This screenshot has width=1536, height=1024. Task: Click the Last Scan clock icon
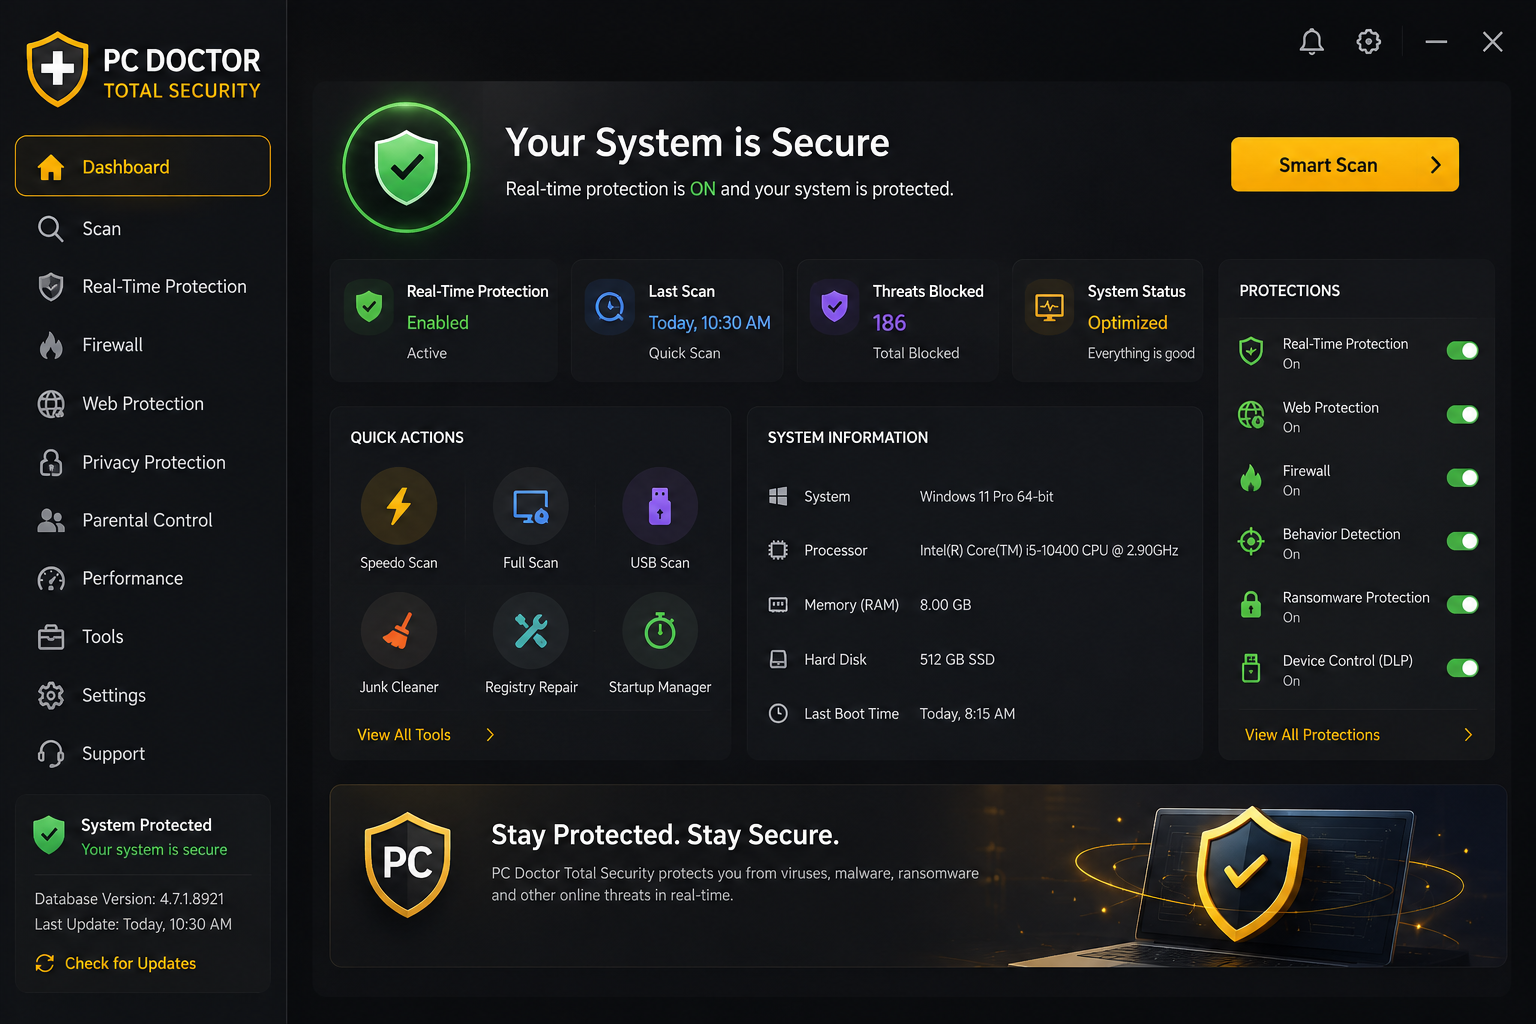(610, 306)
